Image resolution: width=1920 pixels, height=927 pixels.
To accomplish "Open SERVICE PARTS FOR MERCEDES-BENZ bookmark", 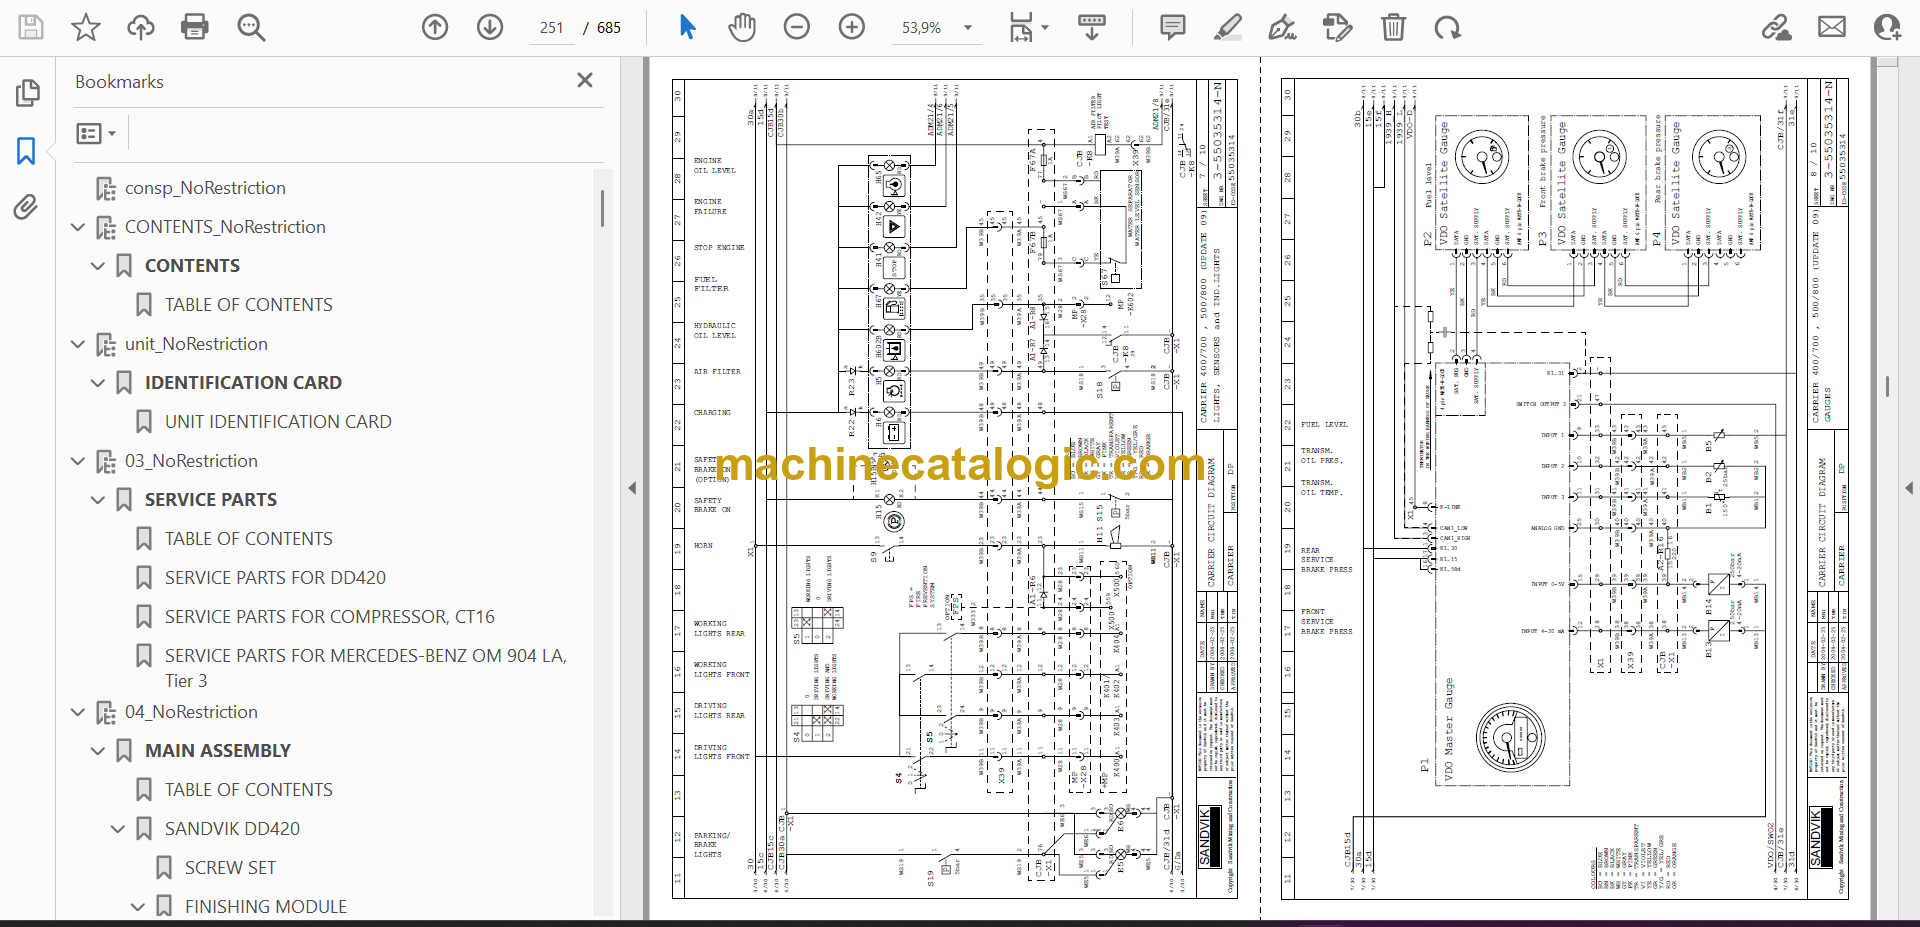I will coord(365,668).
